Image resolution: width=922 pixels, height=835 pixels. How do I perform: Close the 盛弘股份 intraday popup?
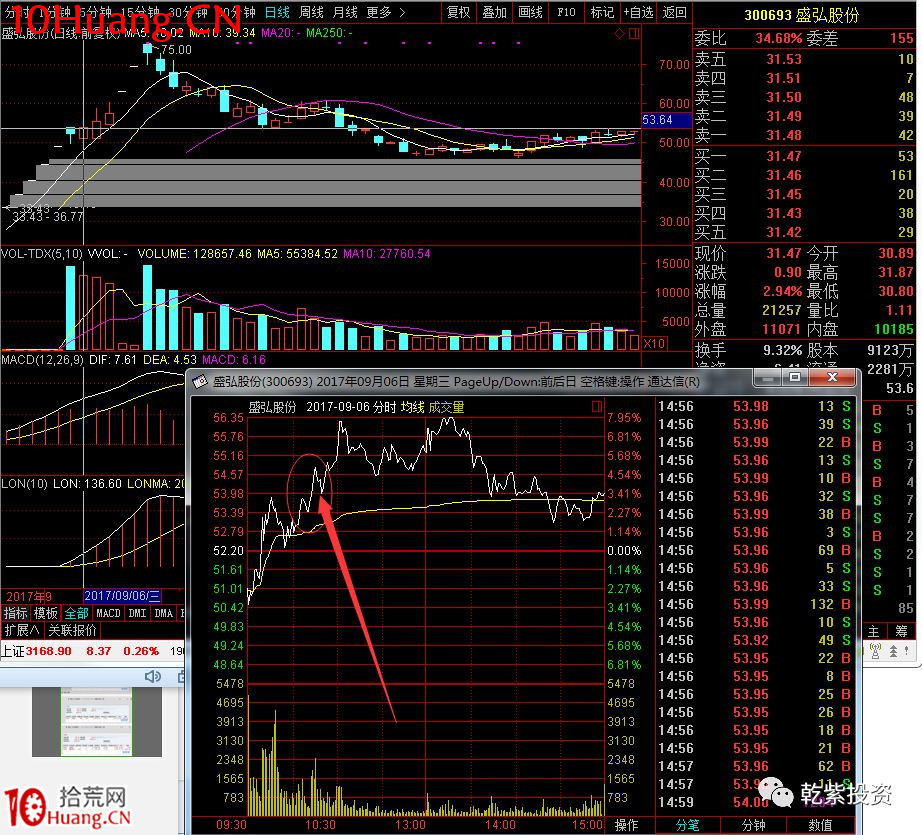831,378
